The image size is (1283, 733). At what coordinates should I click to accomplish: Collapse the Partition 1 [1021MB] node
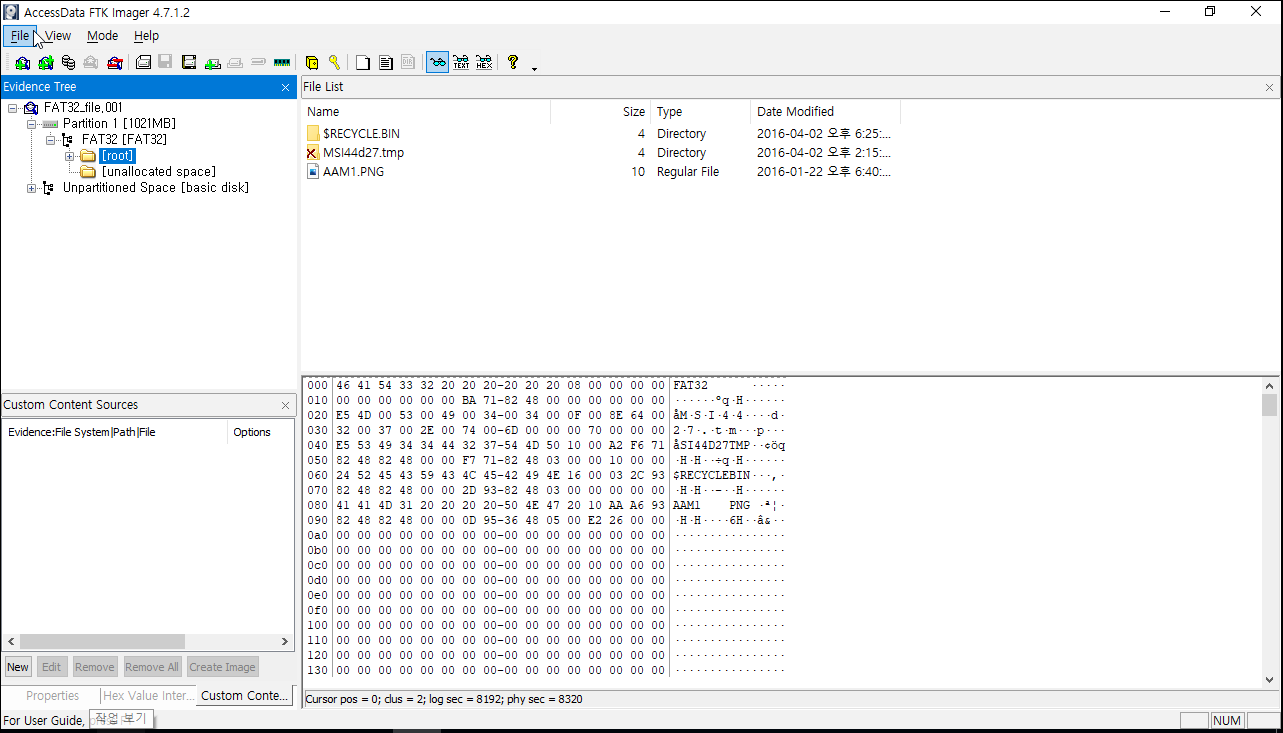31,124
